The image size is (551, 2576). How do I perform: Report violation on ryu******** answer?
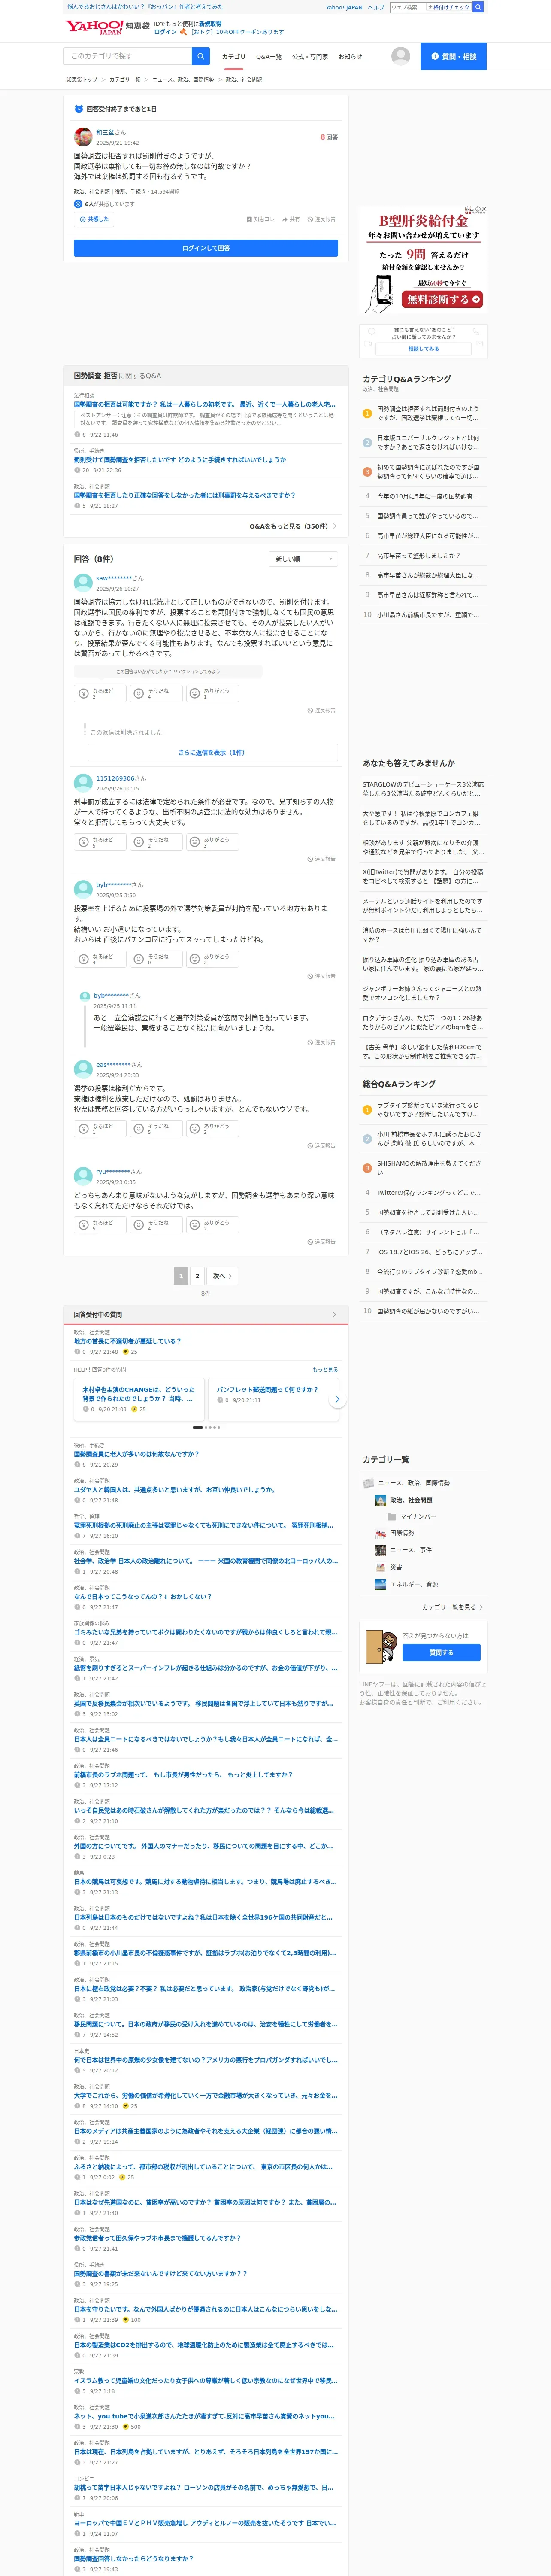[x=321, y=1242]
